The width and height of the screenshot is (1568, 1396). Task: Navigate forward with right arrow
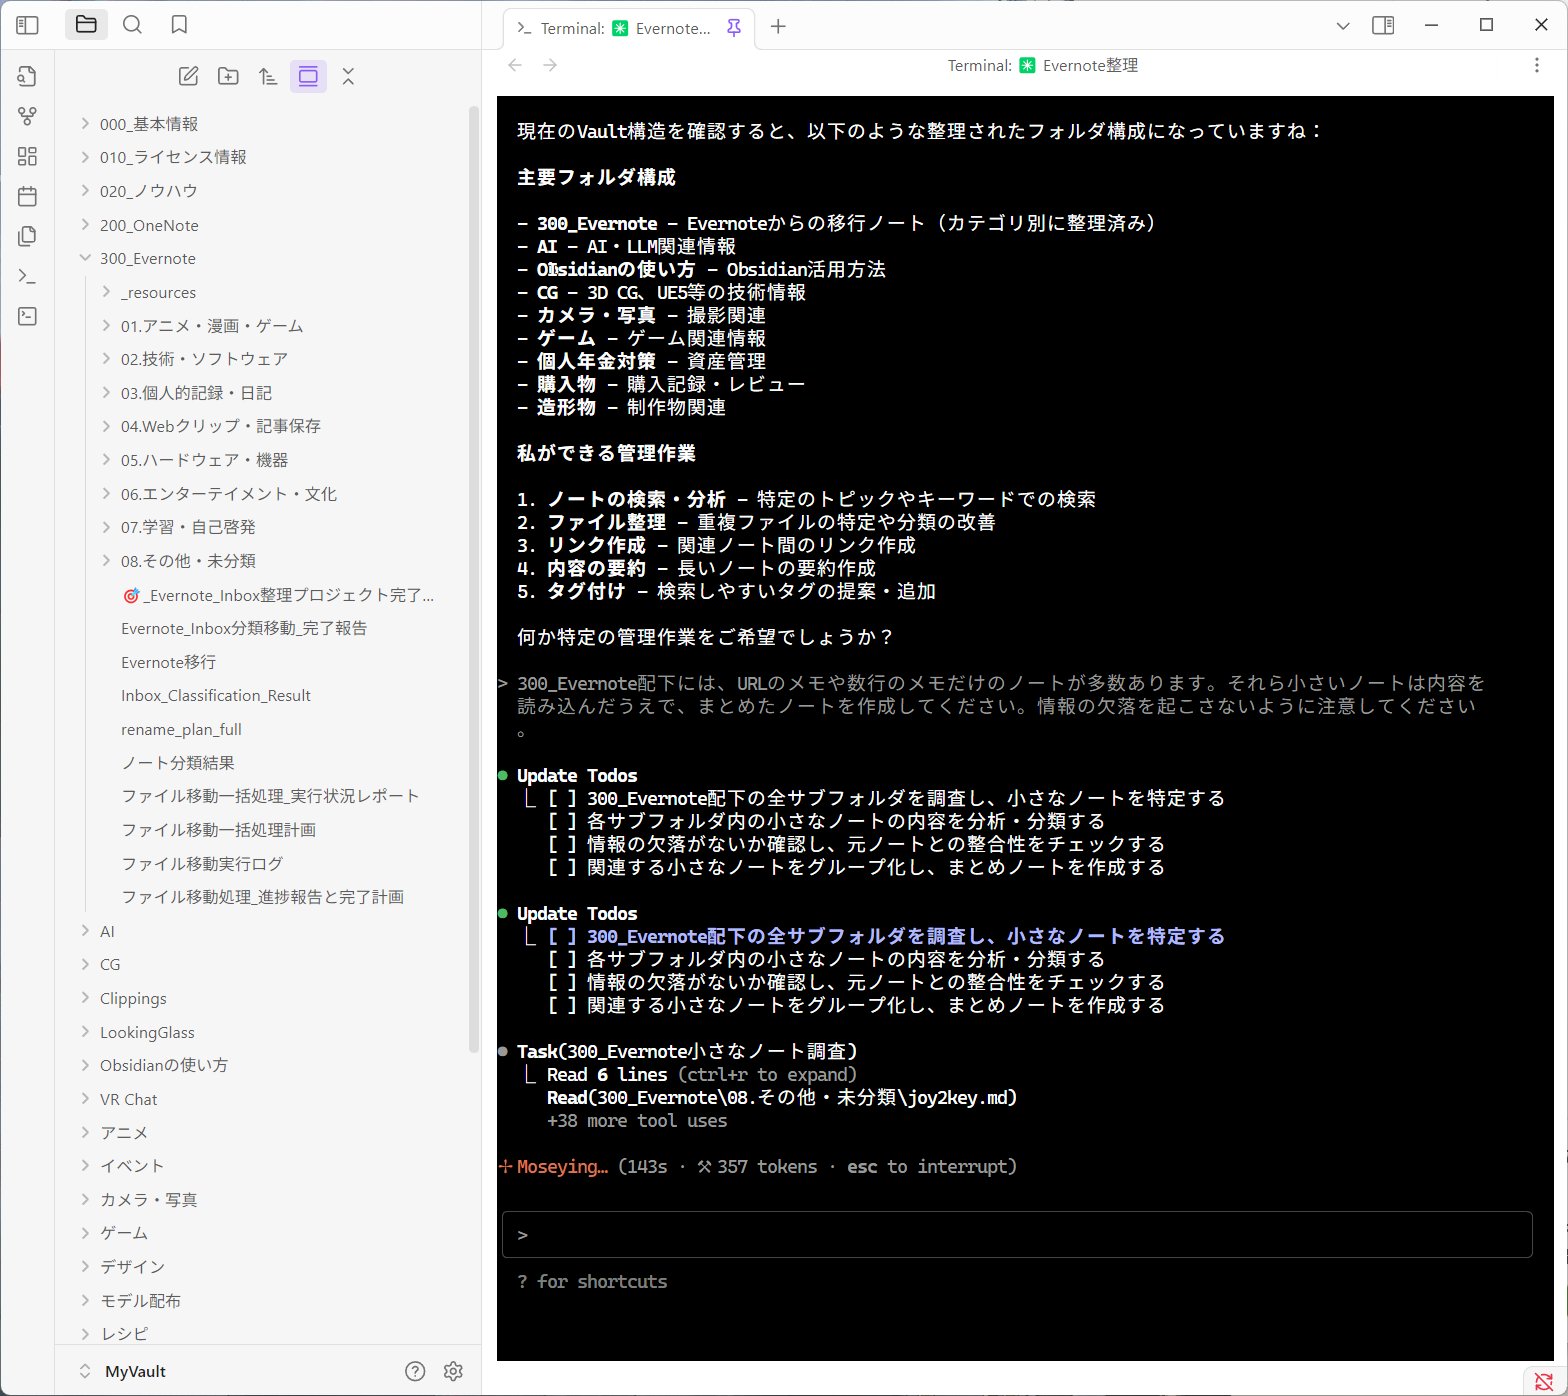(x=550, y=65)
